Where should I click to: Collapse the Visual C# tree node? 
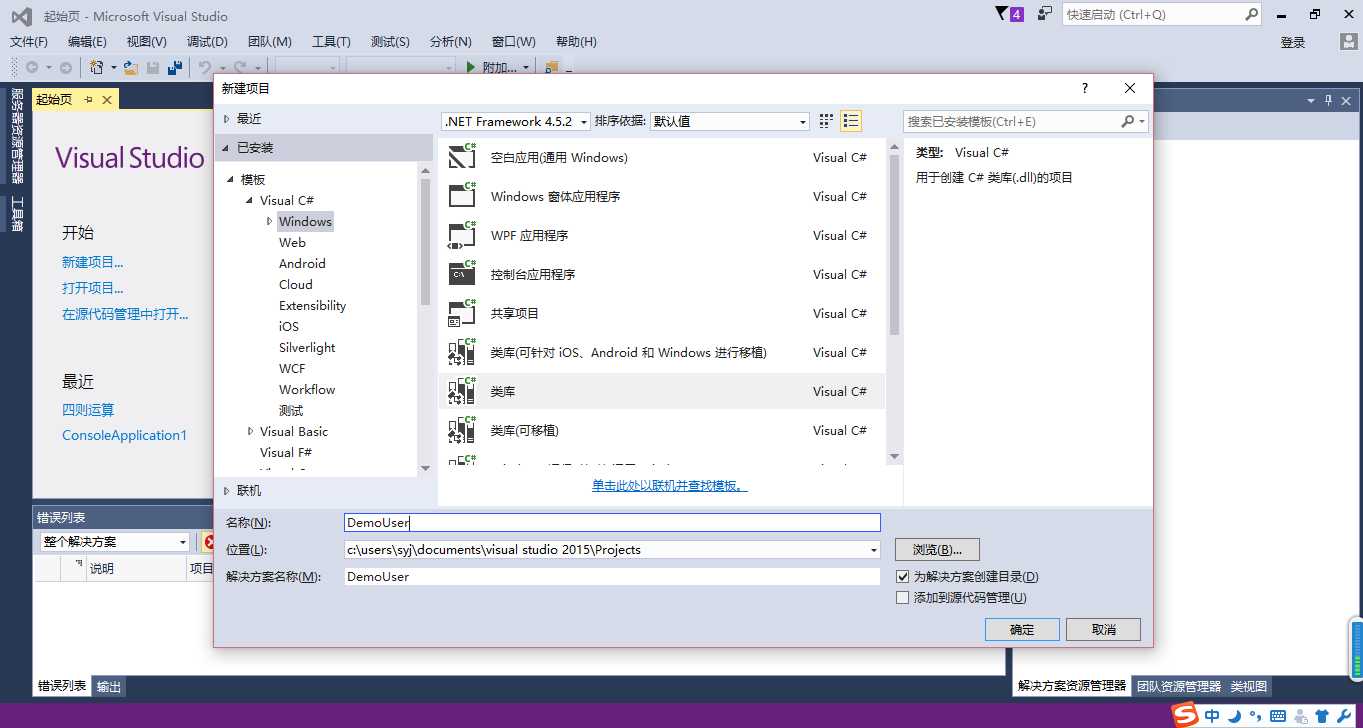click(251, 201)
